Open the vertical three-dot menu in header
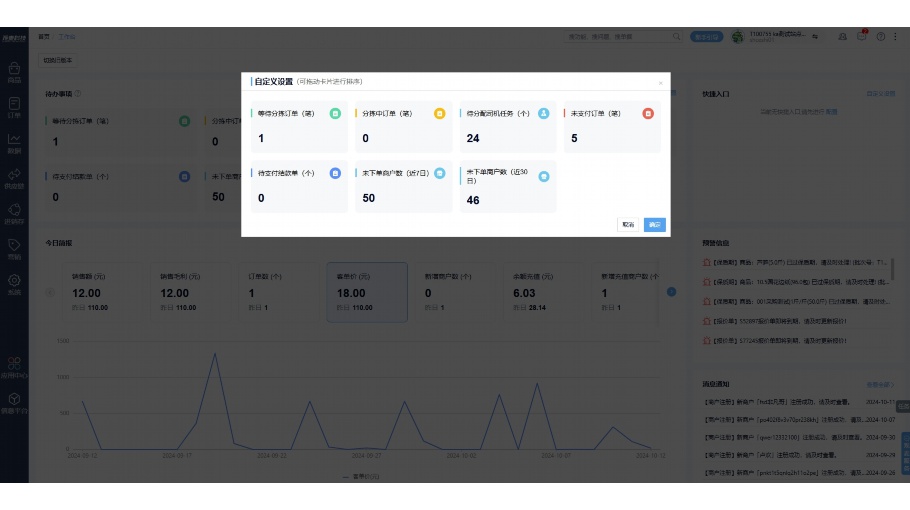This screenshot has height=510, width=910. pyautogui.click(x=895, y=37)
